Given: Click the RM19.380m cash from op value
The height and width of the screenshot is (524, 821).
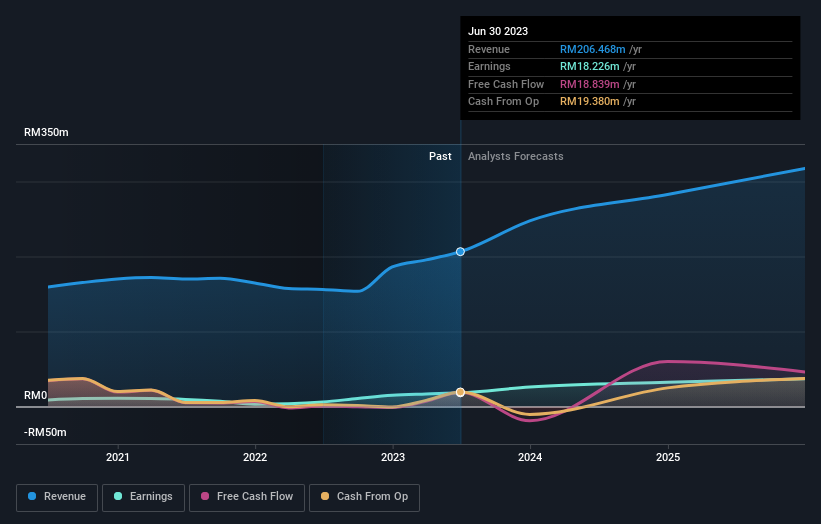Looking at the screenshot, I should (590, 102).
